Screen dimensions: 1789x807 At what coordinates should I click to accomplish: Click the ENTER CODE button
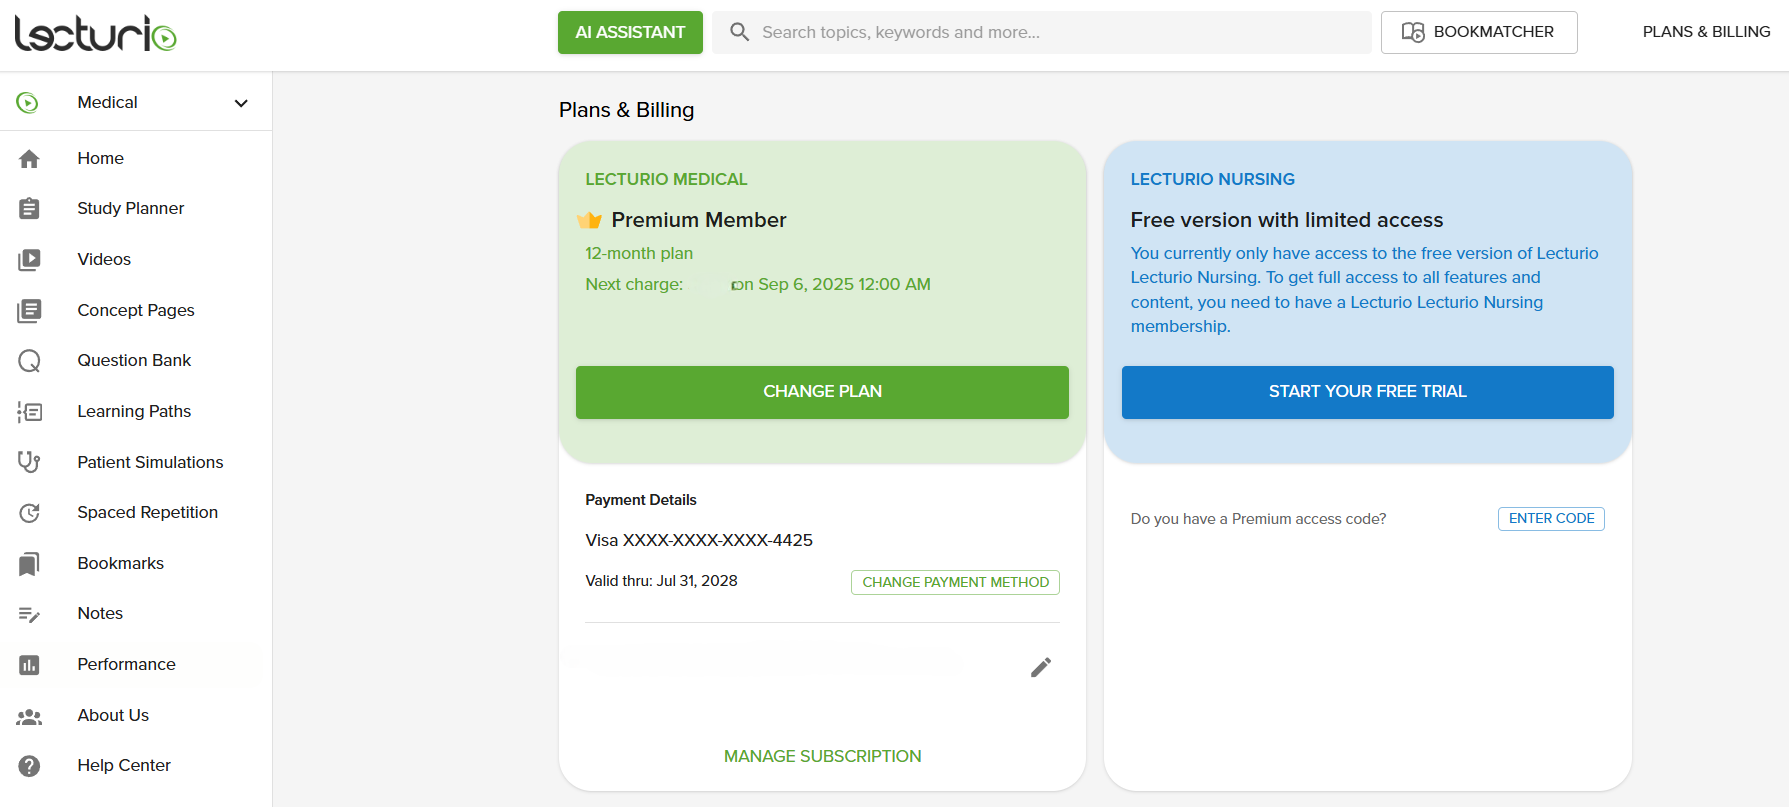1551,519
